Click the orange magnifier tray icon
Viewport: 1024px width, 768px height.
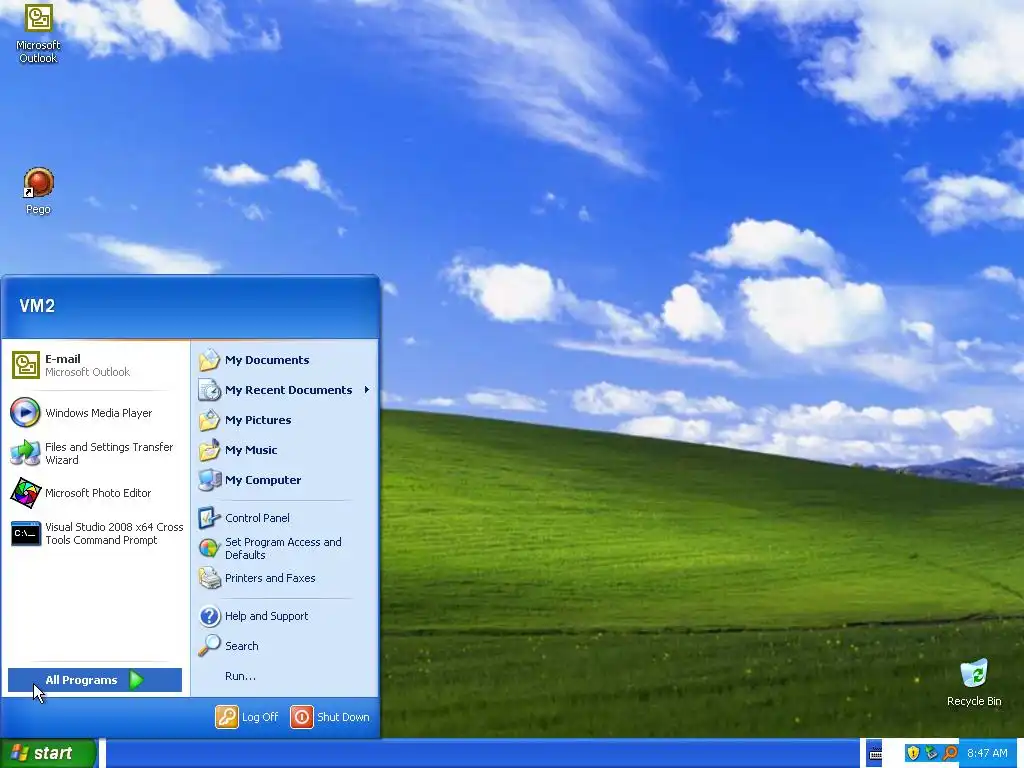pos(950,753)
